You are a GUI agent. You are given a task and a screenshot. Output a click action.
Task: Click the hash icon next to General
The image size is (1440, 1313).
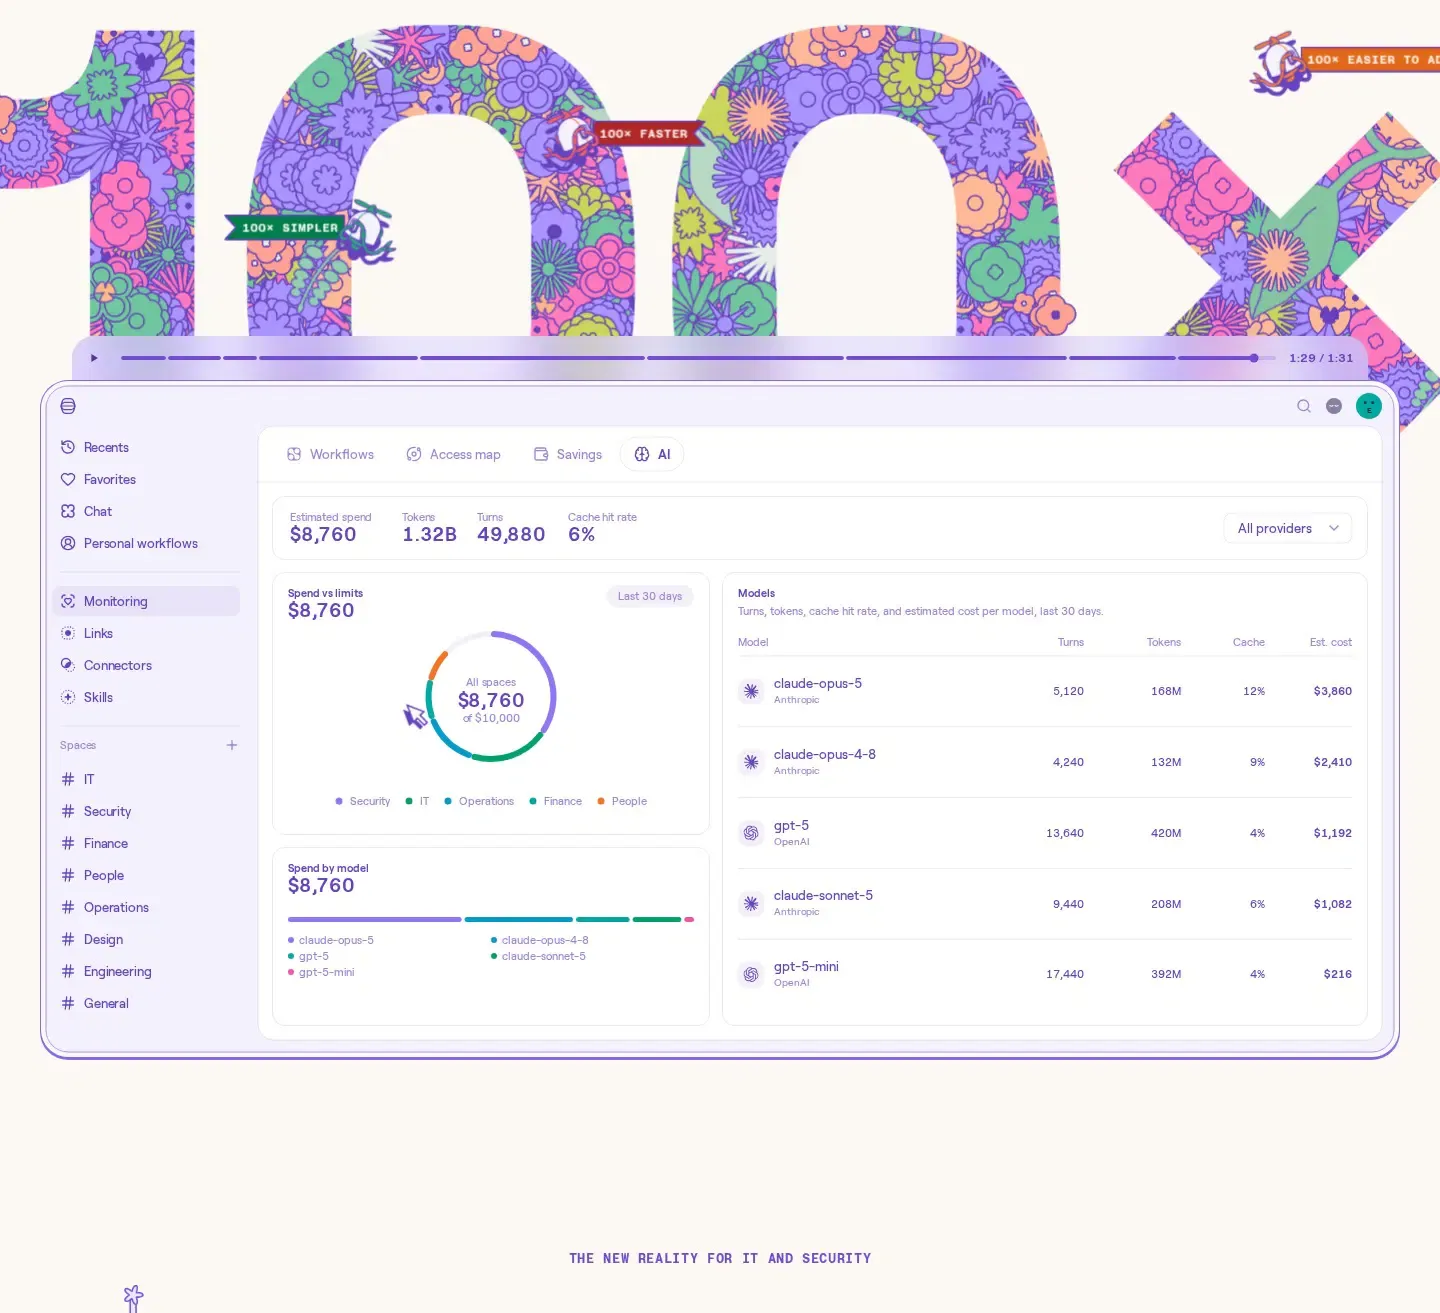[68, 1003]
